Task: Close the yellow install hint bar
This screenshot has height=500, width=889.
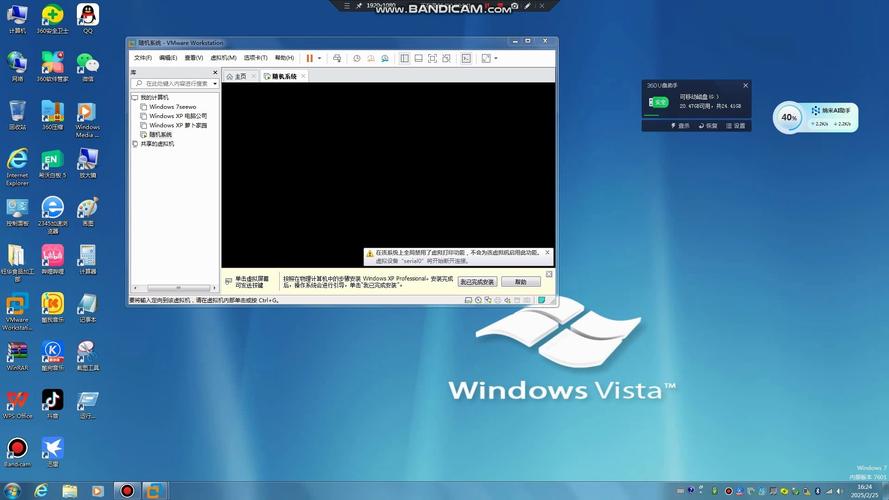Action: [x=549, y=274]
